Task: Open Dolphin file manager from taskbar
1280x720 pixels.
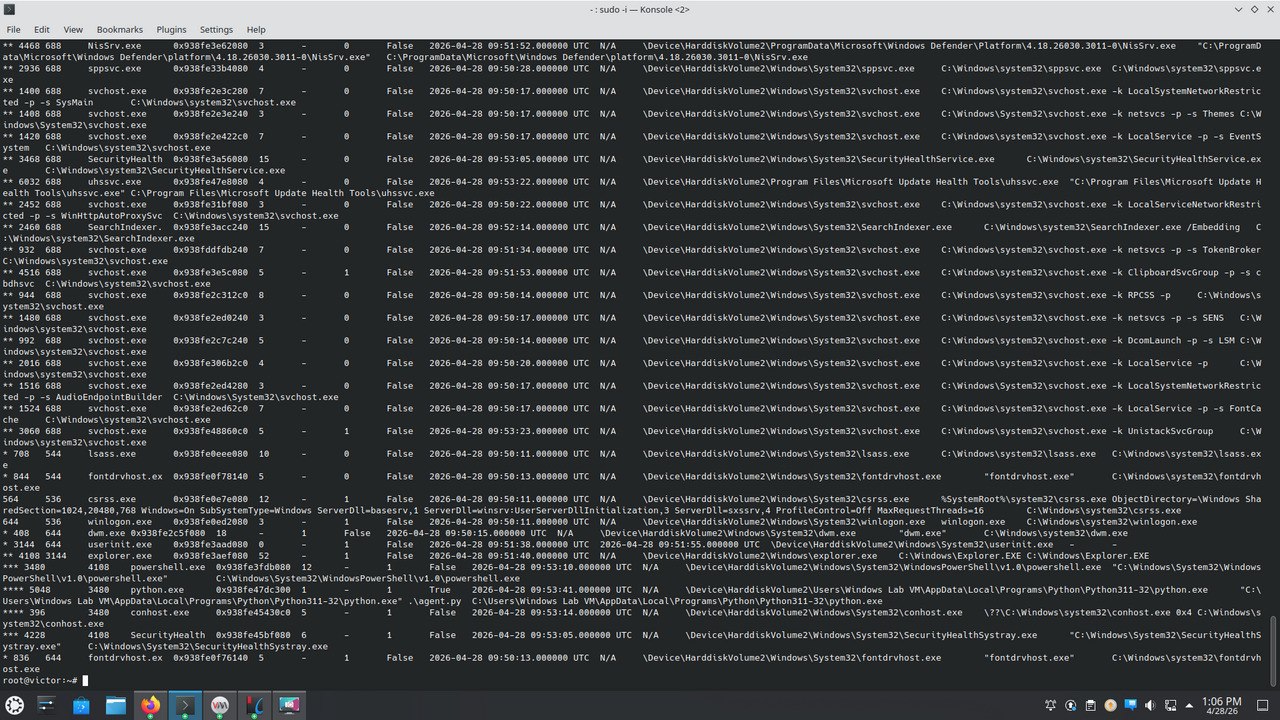Action: pyautogui.click(x=116, y=706)
